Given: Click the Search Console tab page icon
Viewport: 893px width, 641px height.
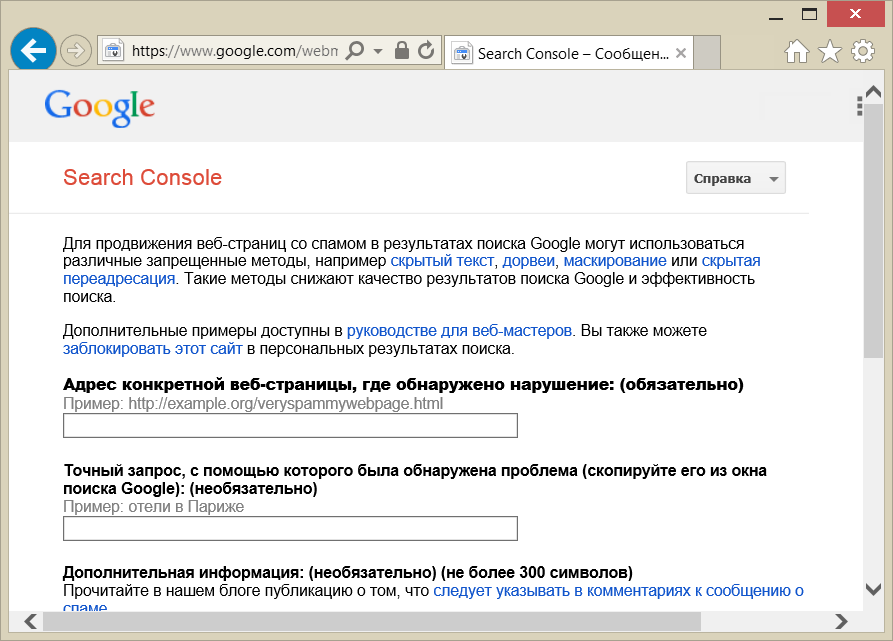Looking at the screenshot, I should (462, 54).
